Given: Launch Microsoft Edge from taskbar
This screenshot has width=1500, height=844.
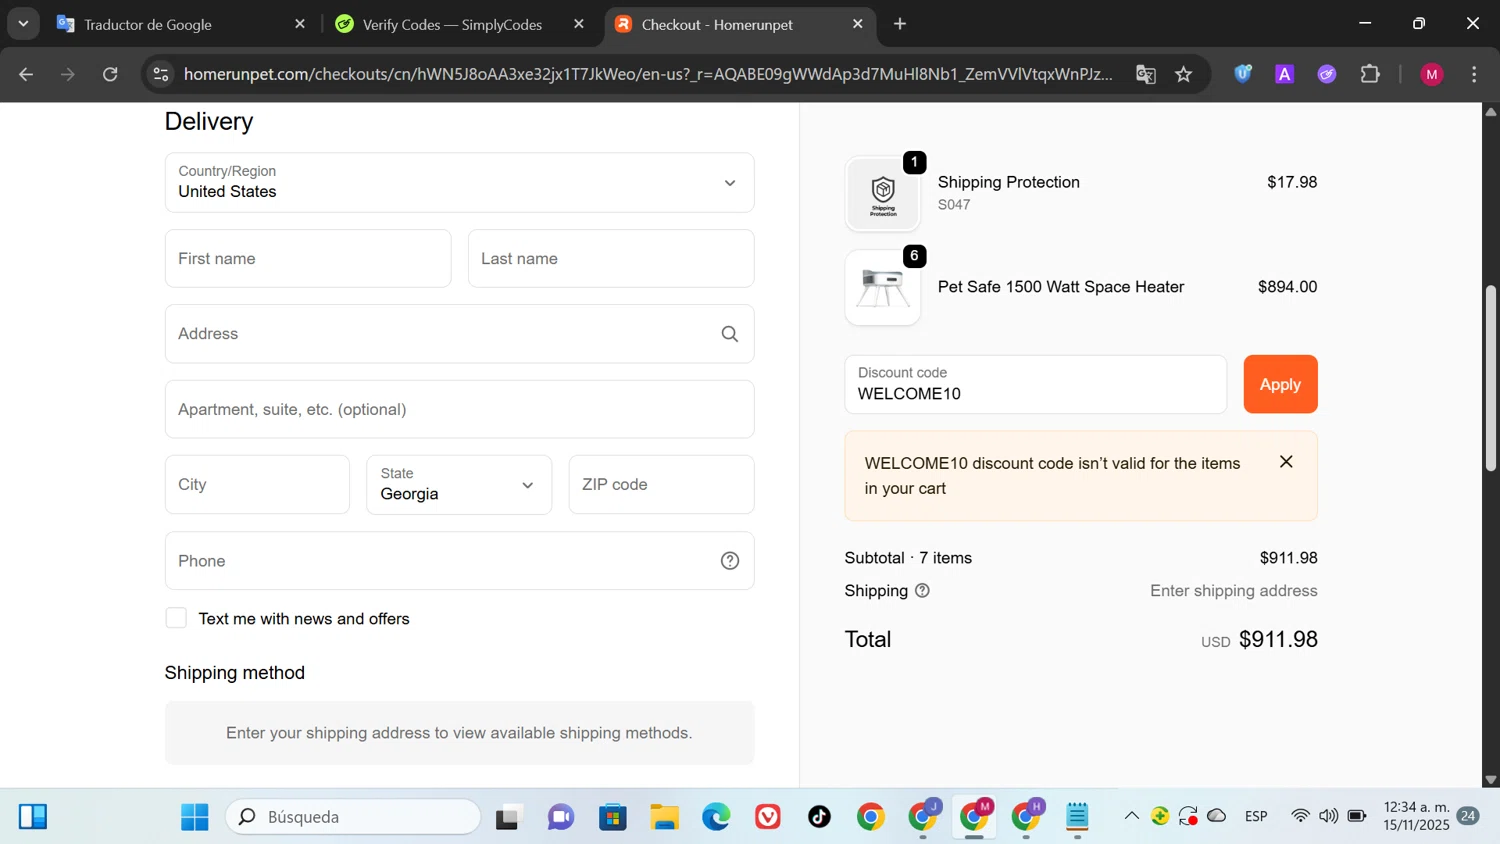Looking at the screenshot, I should [716, 817].
